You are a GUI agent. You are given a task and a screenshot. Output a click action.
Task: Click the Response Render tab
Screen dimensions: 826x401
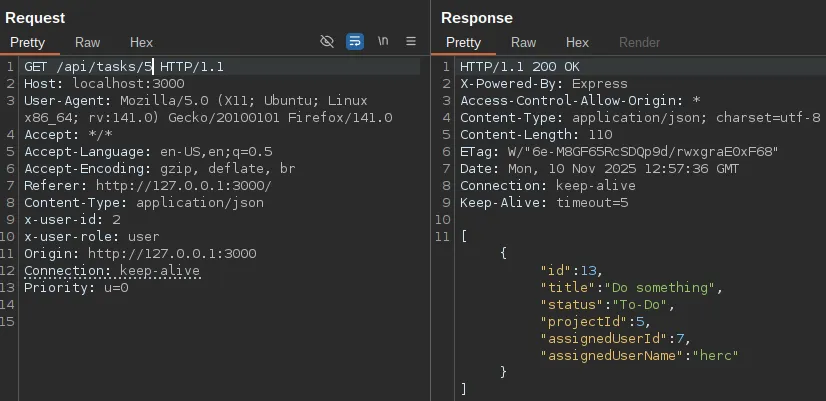(639, 42)
